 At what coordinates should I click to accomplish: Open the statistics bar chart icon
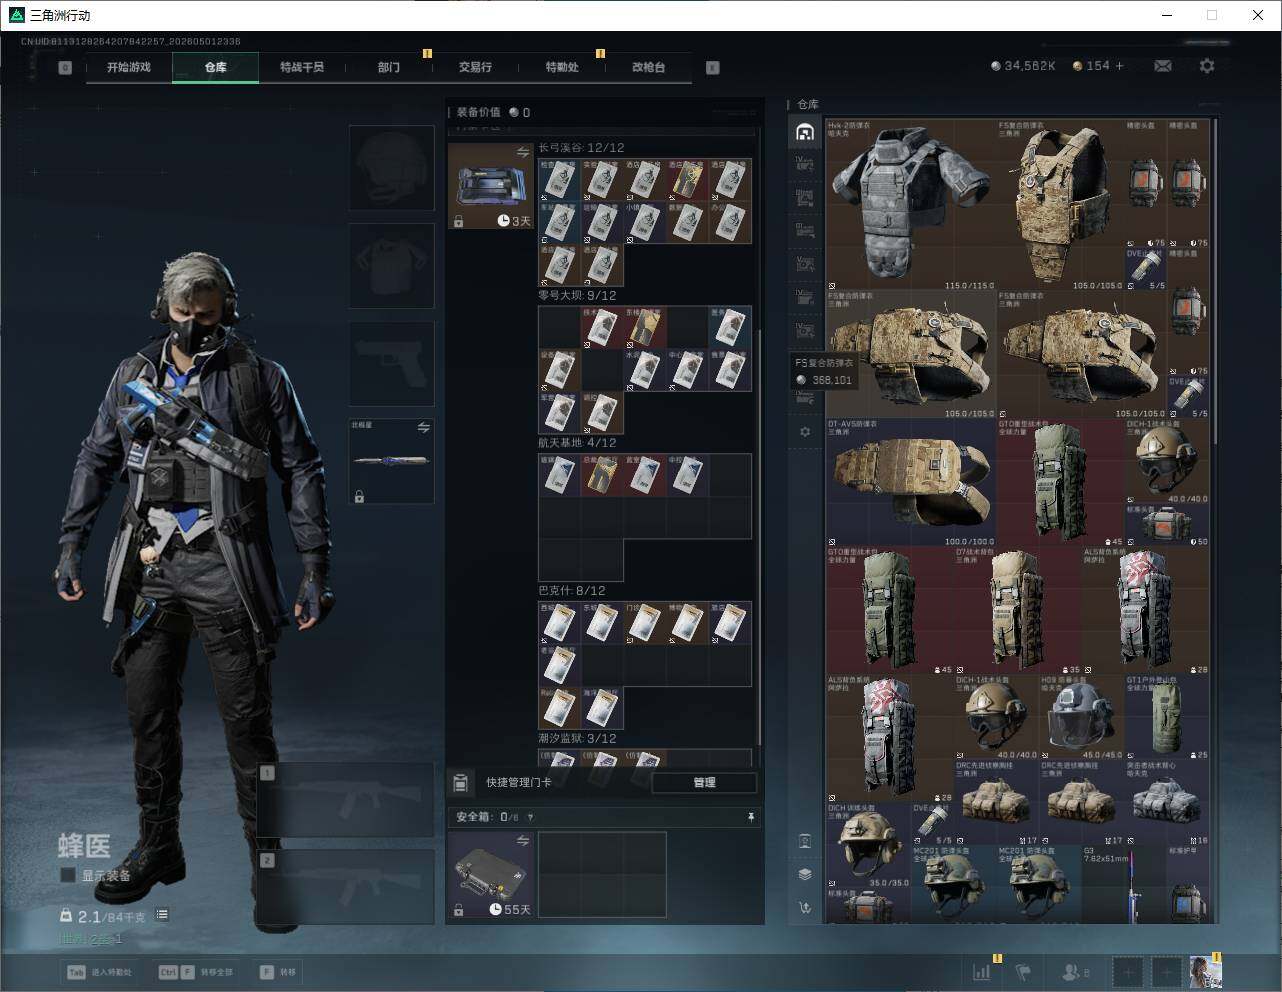pyautogui.click(x=982, y=971)
